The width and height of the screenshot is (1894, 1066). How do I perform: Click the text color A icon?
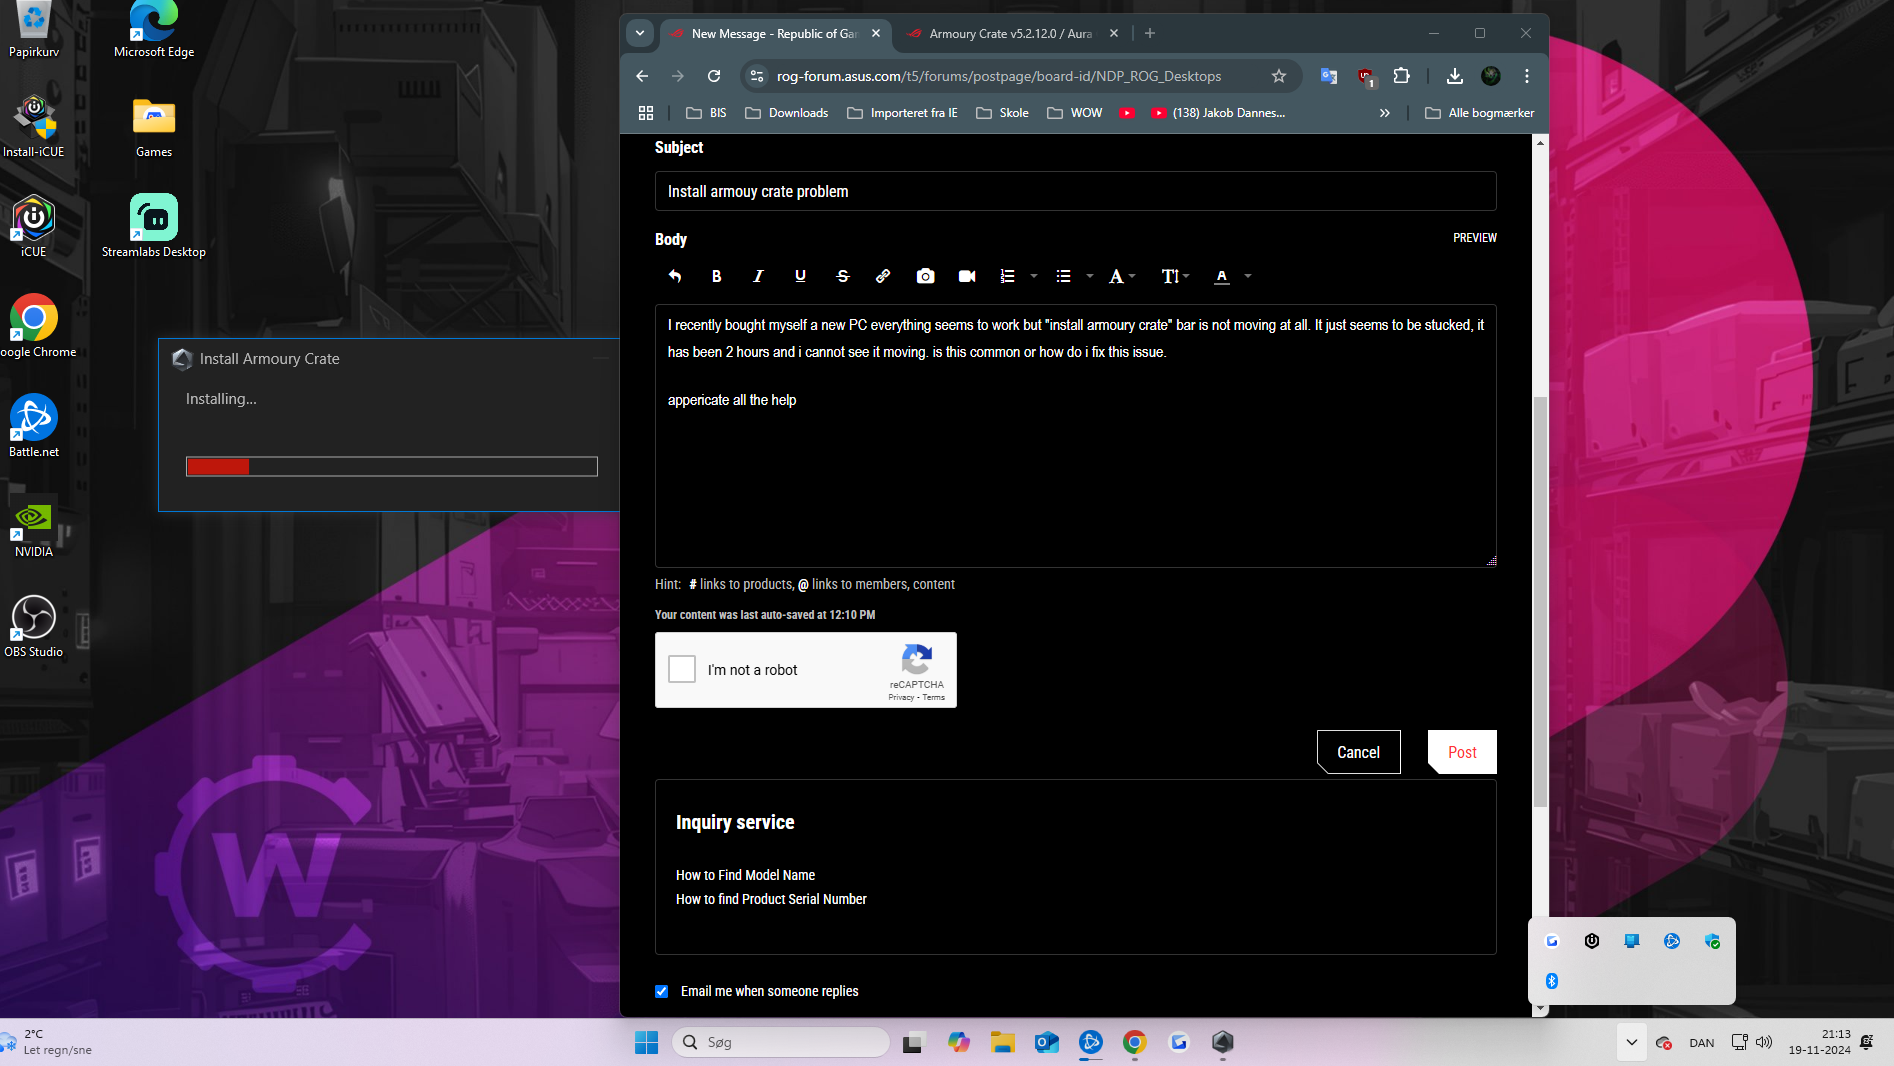(1222, 276)
